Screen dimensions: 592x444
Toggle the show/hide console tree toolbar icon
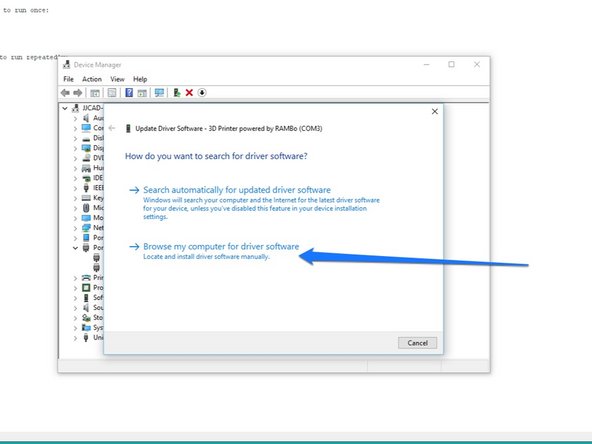[95, 92]
